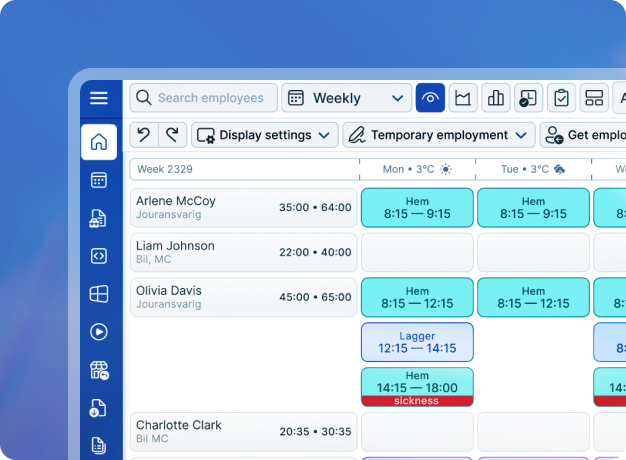This screenshot has height=460, width=626.
Task: Go to Home in sidebar
Action: [98, 142]
